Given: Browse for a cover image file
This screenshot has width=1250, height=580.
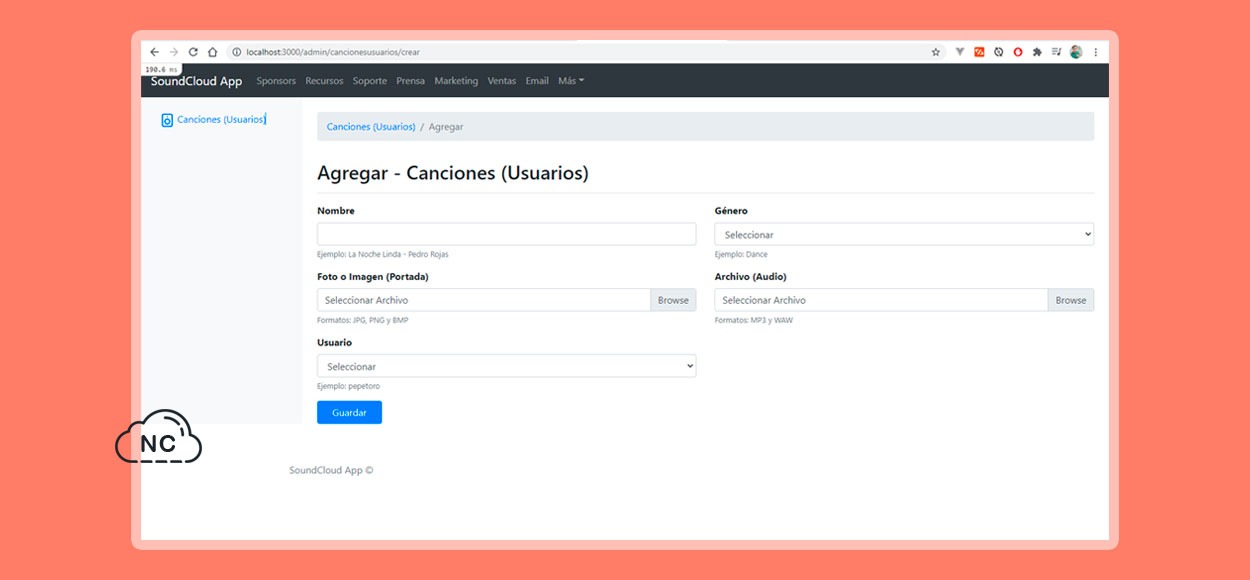Looking at the screenshot, I should pos(673,300).
